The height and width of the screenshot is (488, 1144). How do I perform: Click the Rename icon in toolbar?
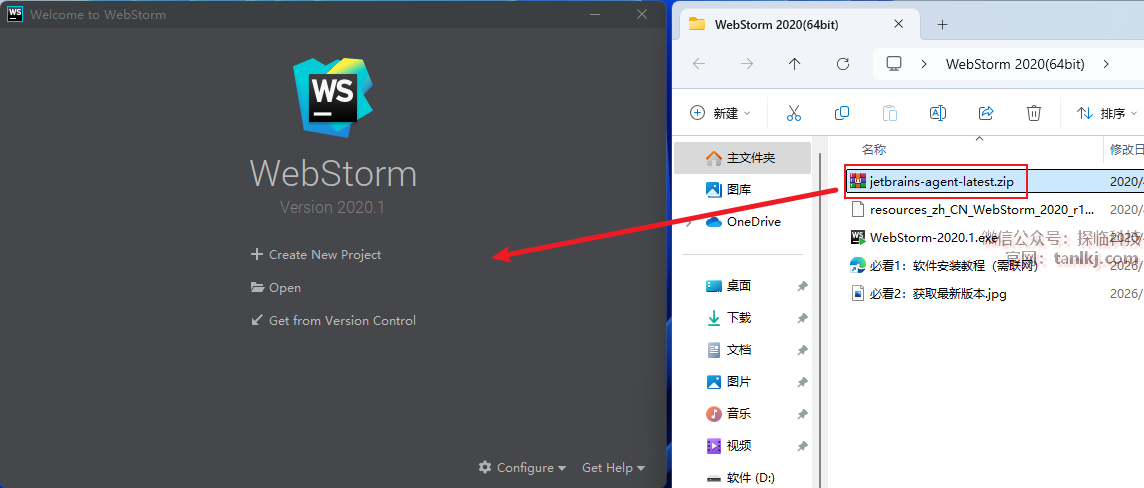(938, 113)
